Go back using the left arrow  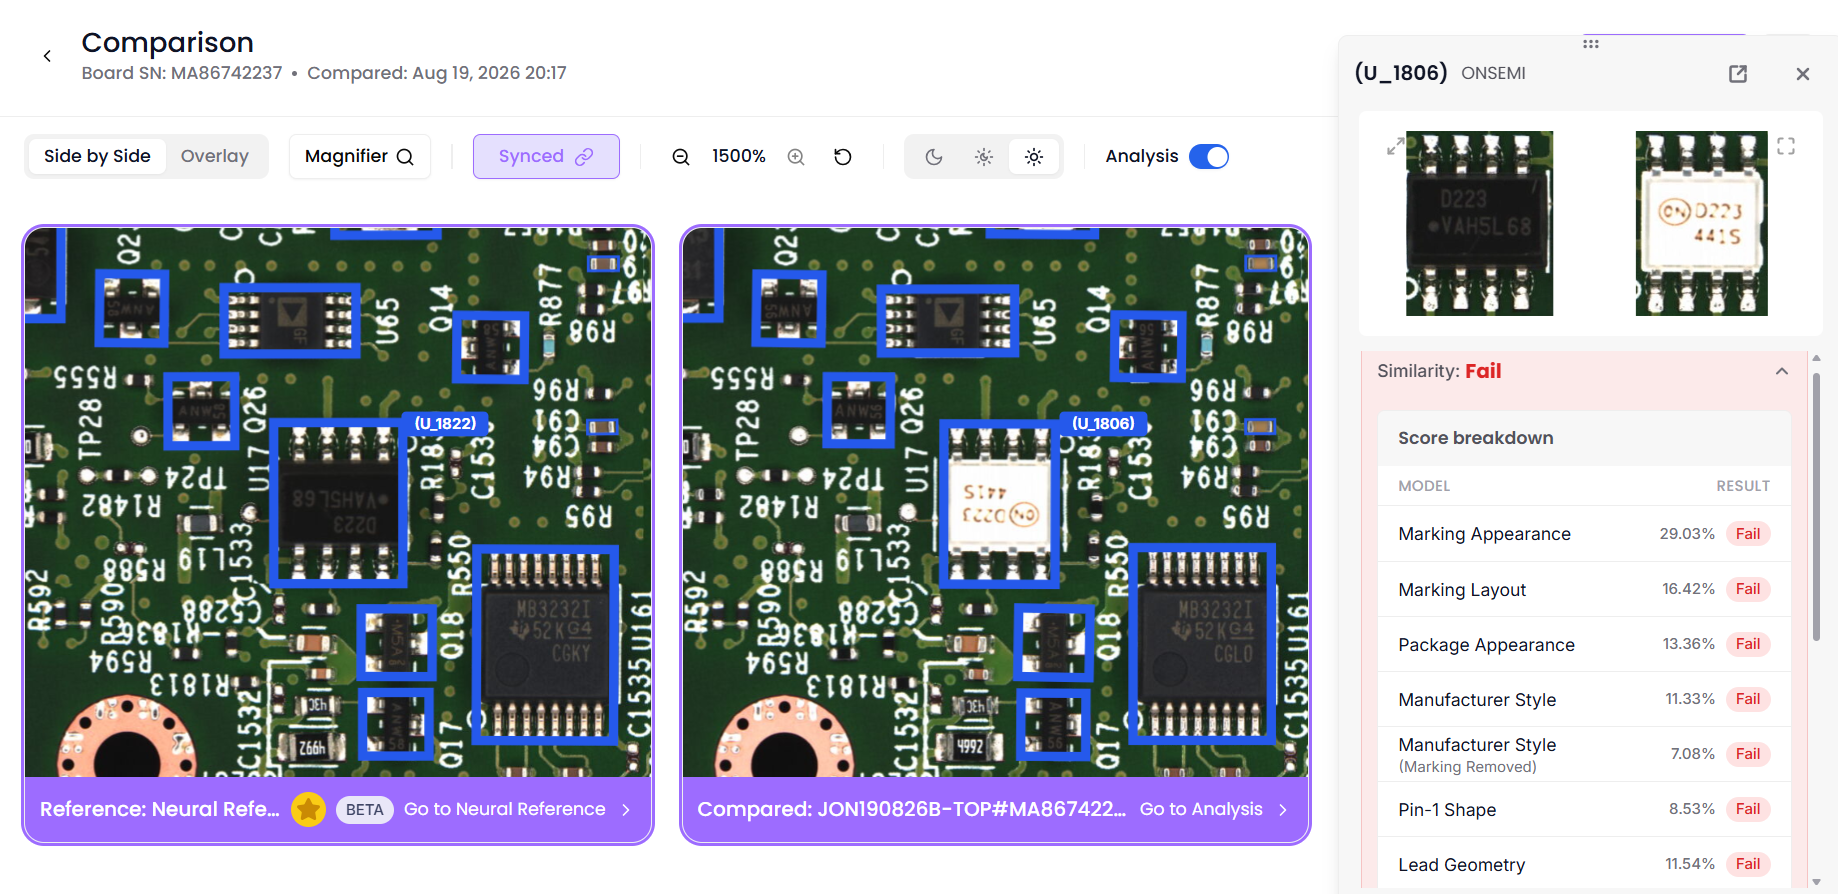[x=47, y=56]
